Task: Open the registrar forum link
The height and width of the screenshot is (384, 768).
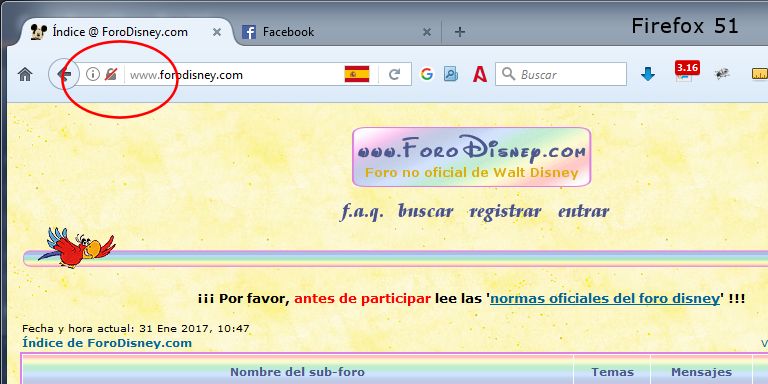Action: coord(505,212)
